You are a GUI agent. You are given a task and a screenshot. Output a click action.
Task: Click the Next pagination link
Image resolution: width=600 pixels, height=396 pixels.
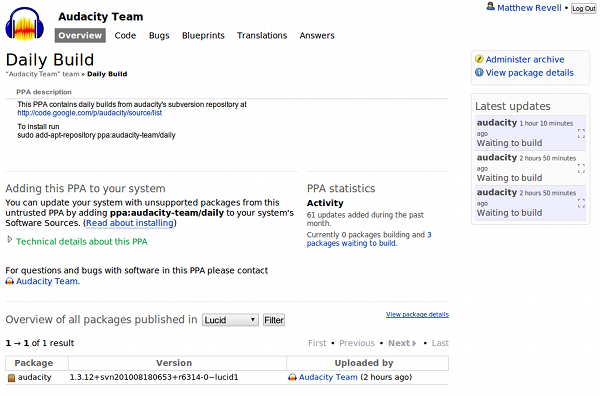coord(402,343)
